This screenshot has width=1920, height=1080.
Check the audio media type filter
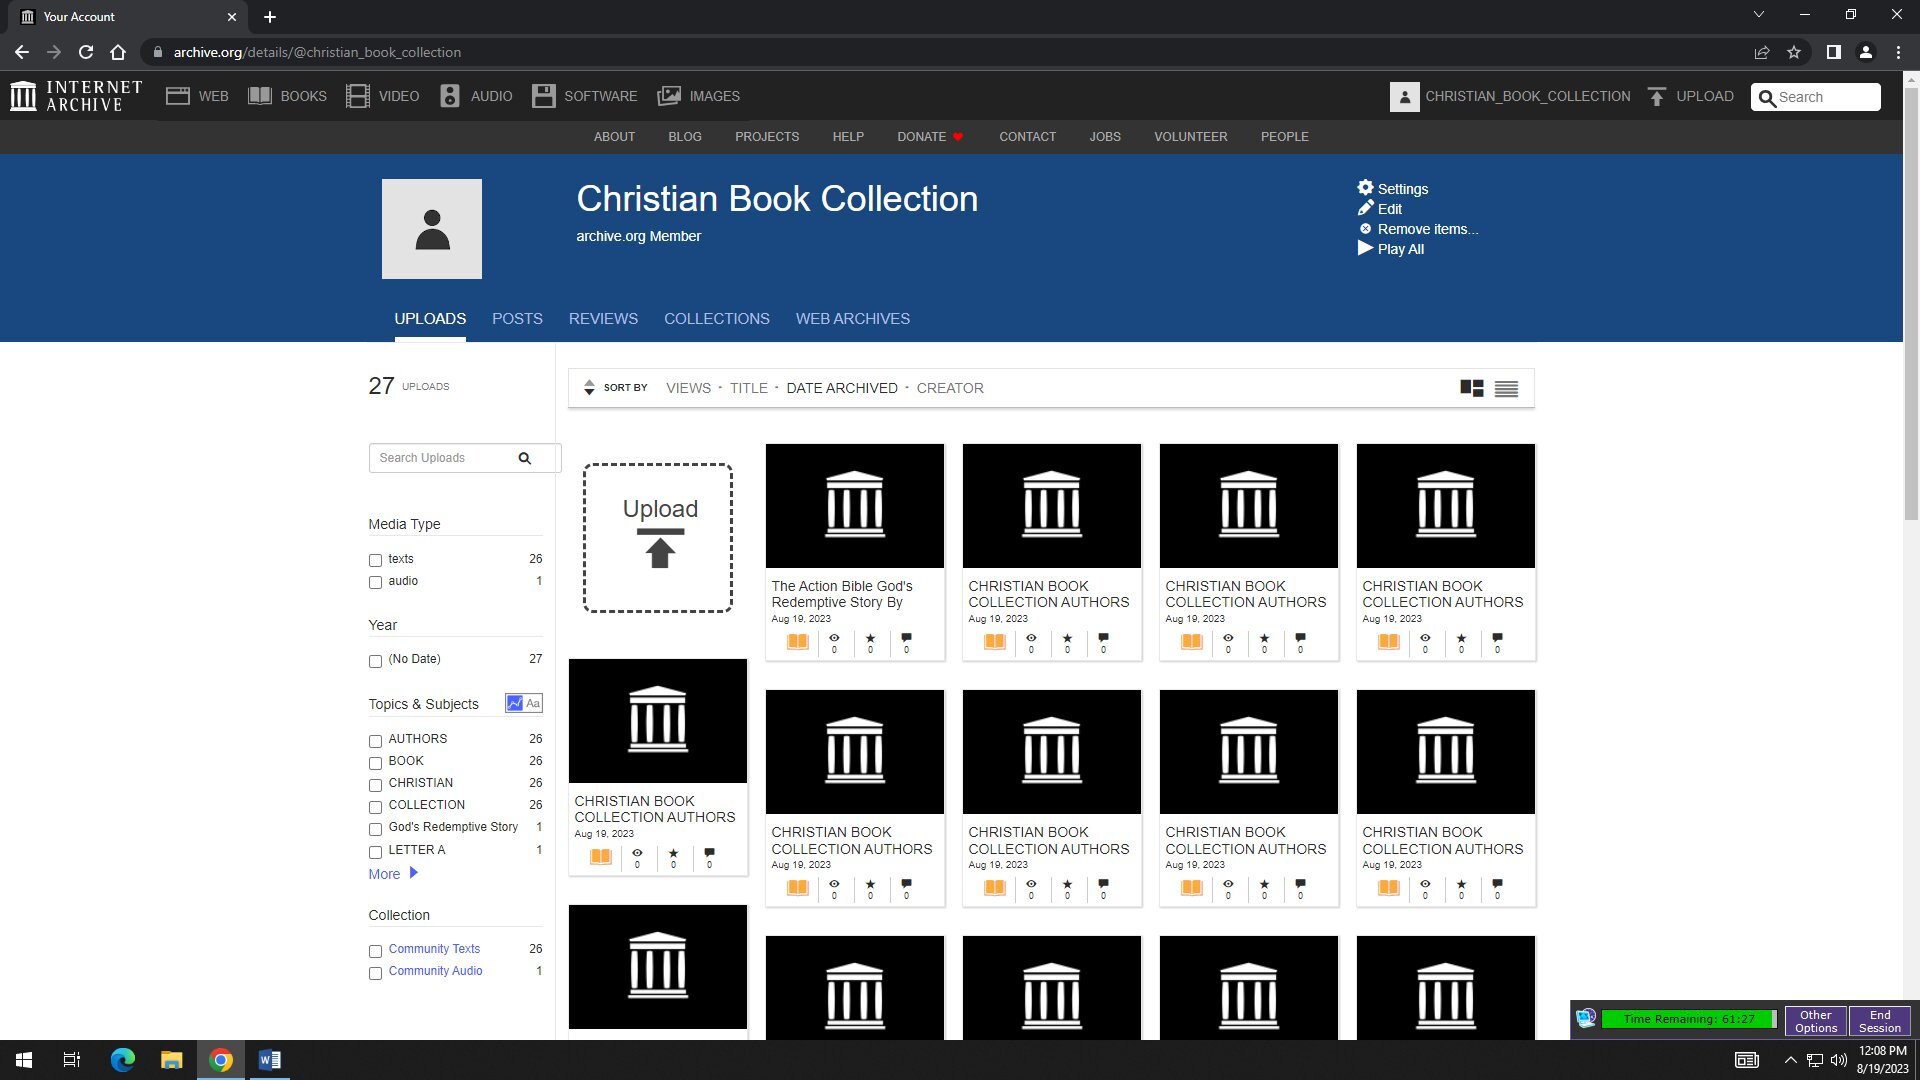[375, 582]
